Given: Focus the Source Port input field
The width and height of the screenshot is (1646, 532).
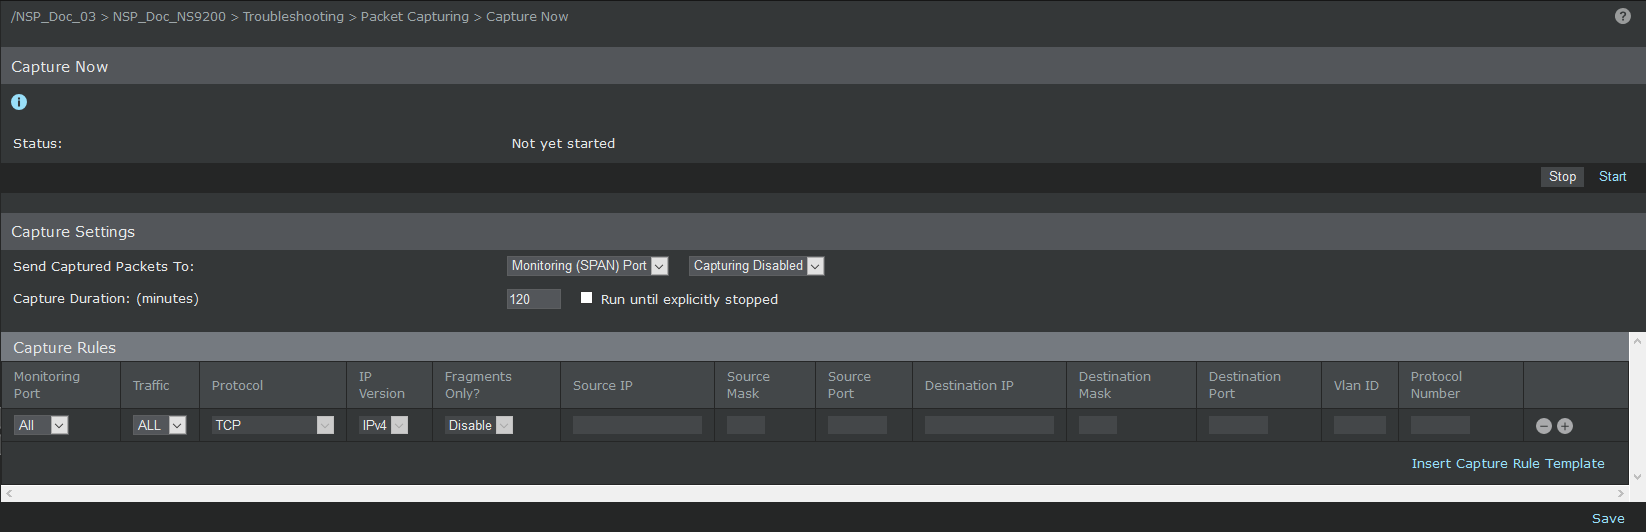Looking at the screenshot, I should click(857, 425).
